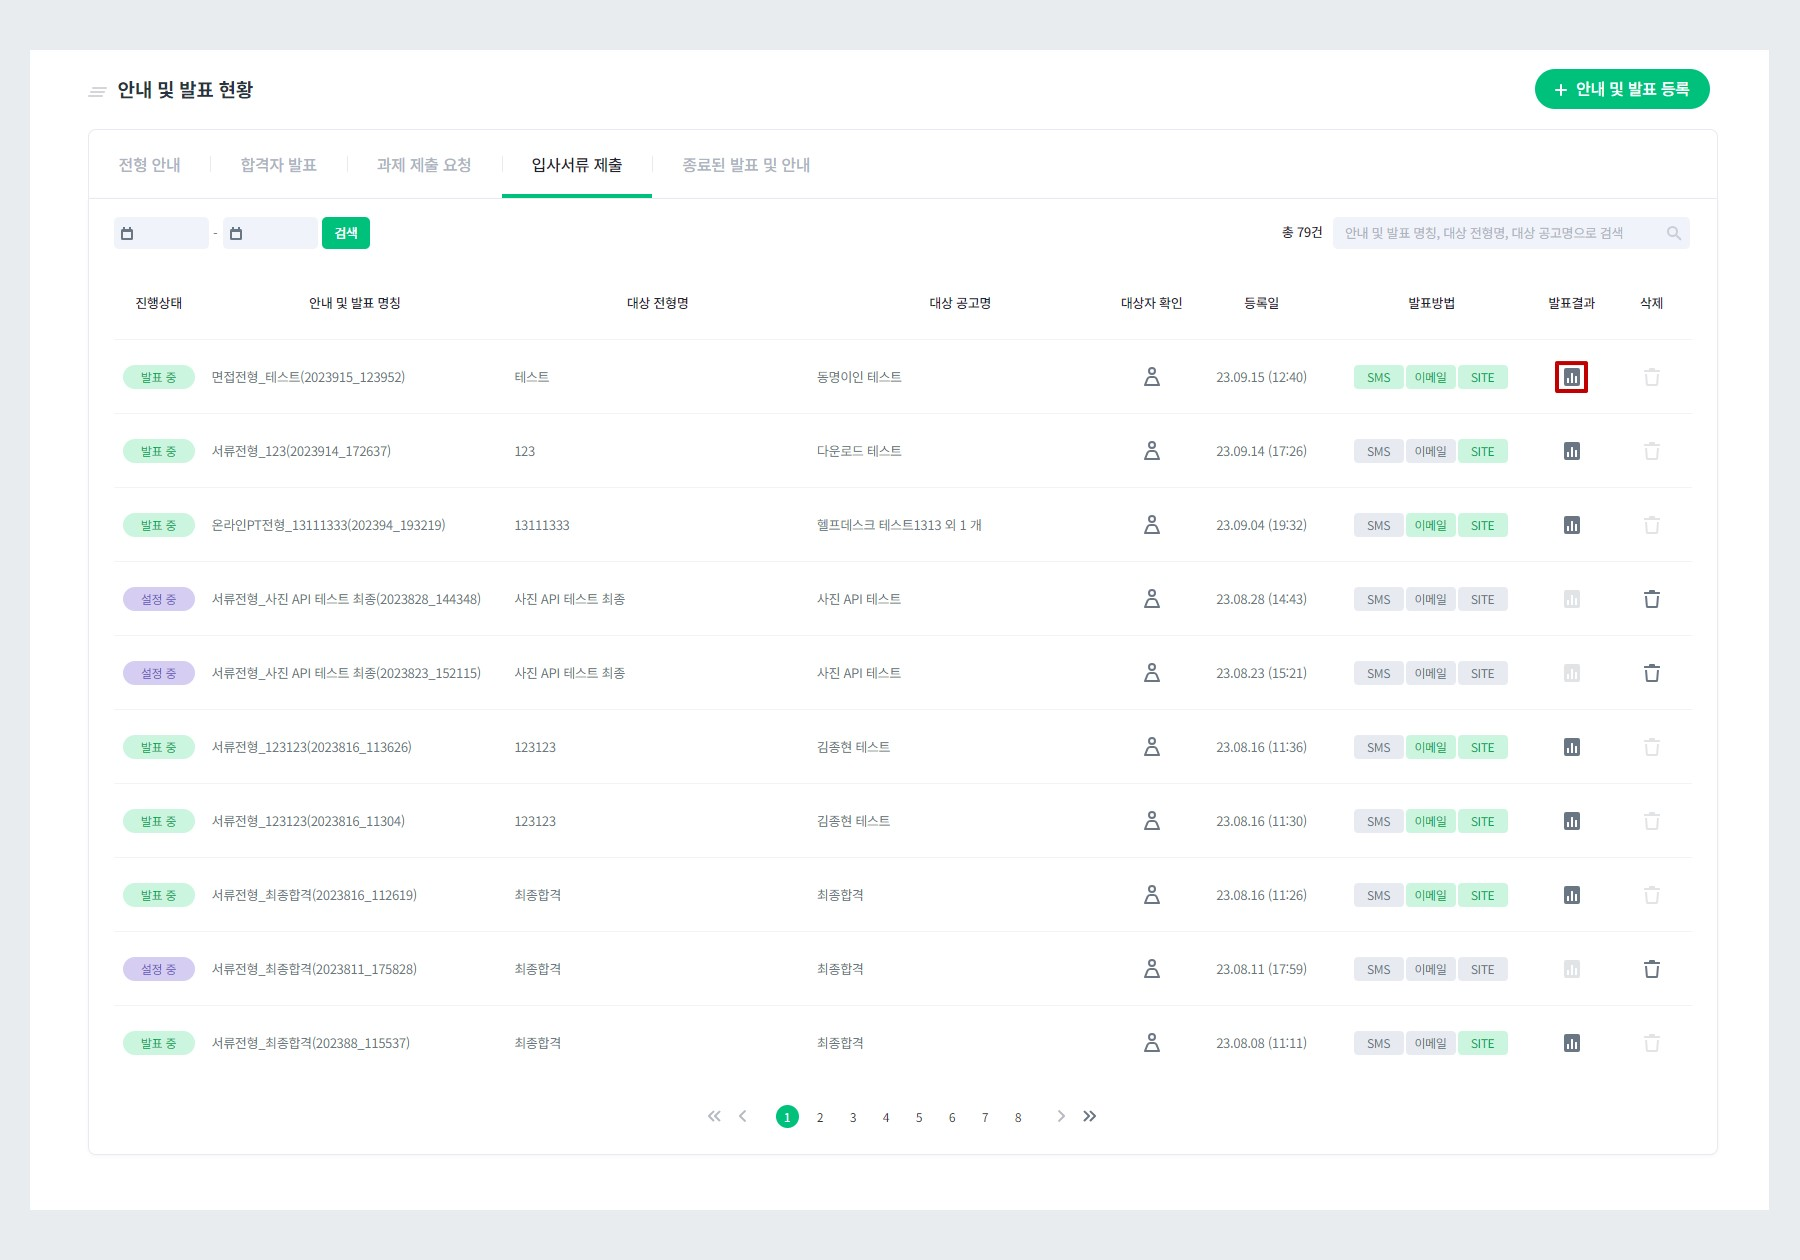The height and width of the screenshot is (1260, 1800).
Task: Open 온라인PT전형_13111333(202394_193219) entry
Action: (x=328, y=525)
